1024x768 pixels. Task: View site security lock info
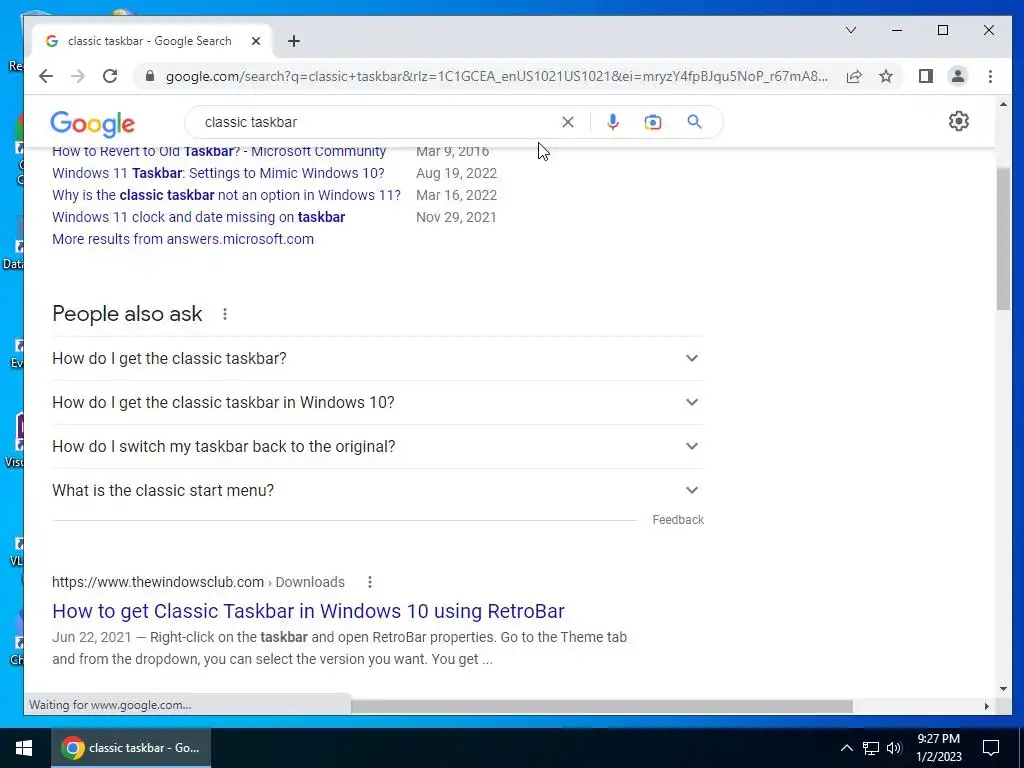tap(150, 76)
